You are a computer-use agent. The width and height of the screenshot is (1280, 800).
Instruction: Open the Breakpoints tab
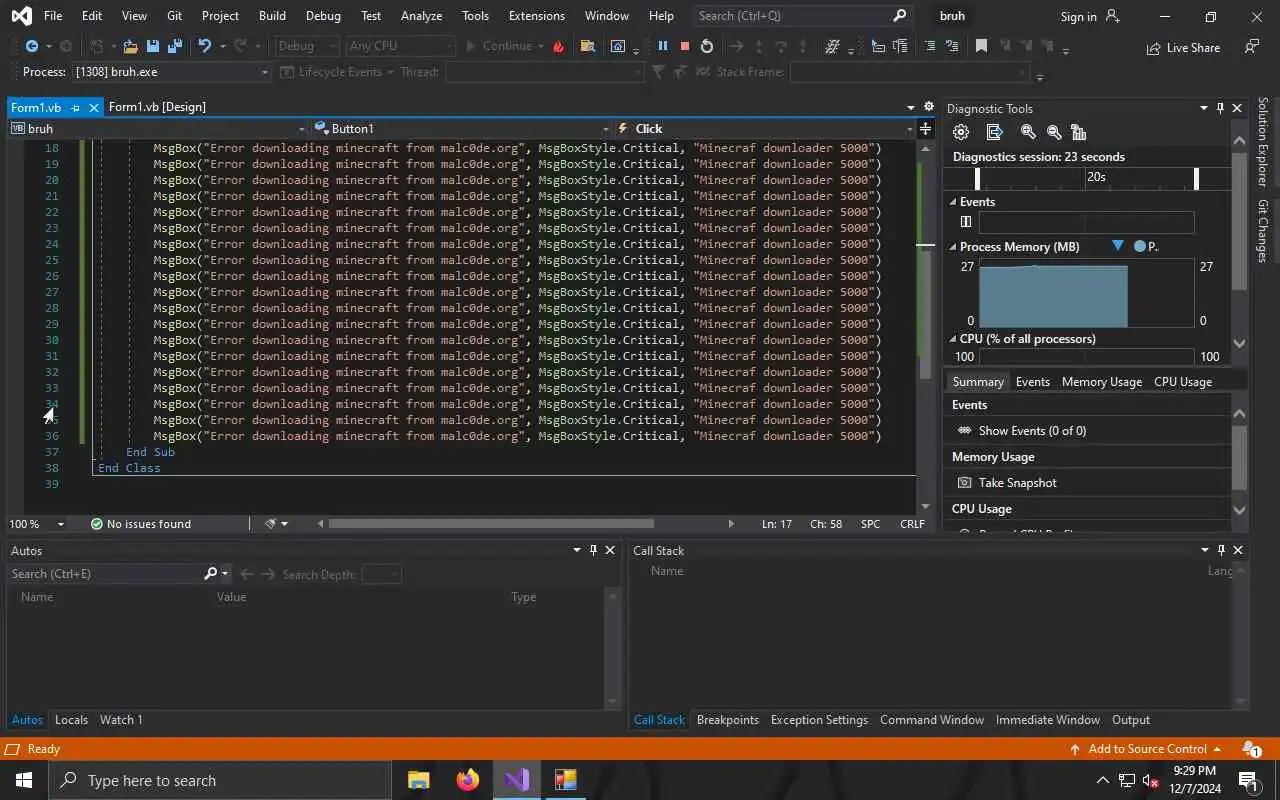[x=728, y=720]
